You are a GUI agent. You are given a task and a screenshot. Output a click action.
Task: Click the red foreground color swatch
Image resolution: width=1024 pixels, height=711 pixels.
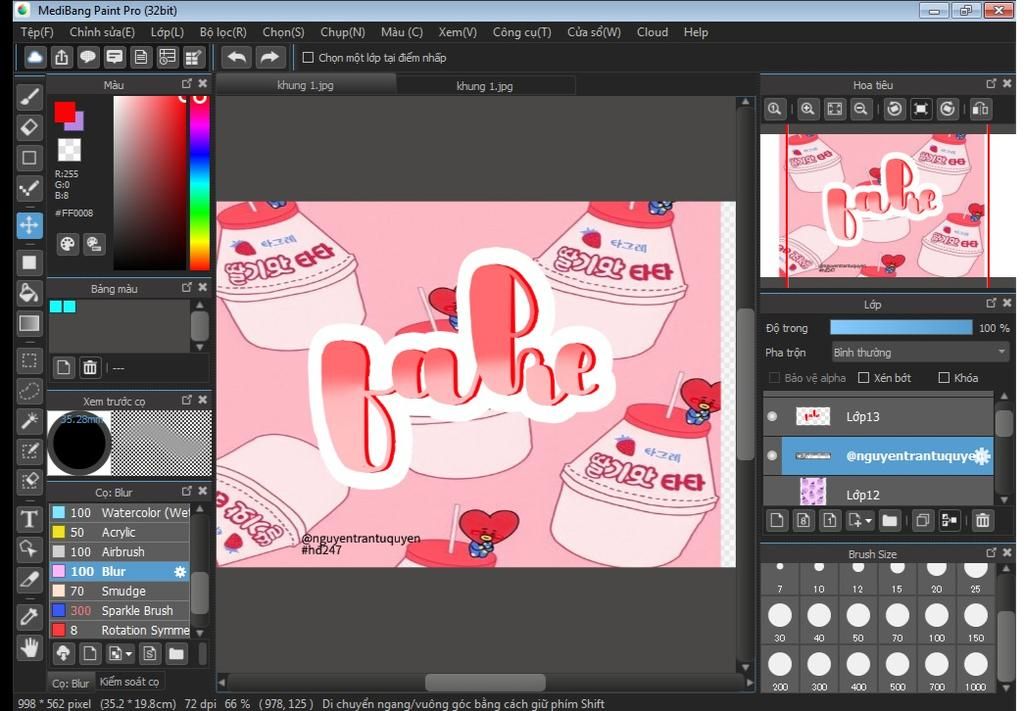(65, 112)
